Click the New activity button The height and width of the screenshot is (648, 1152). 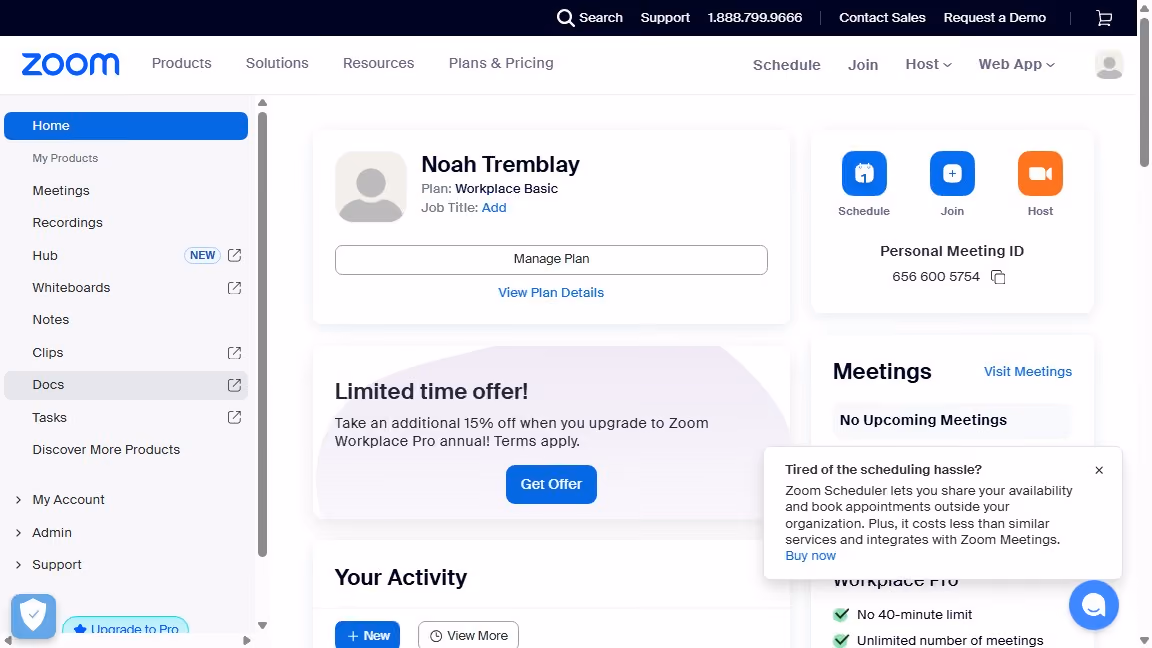367,636
